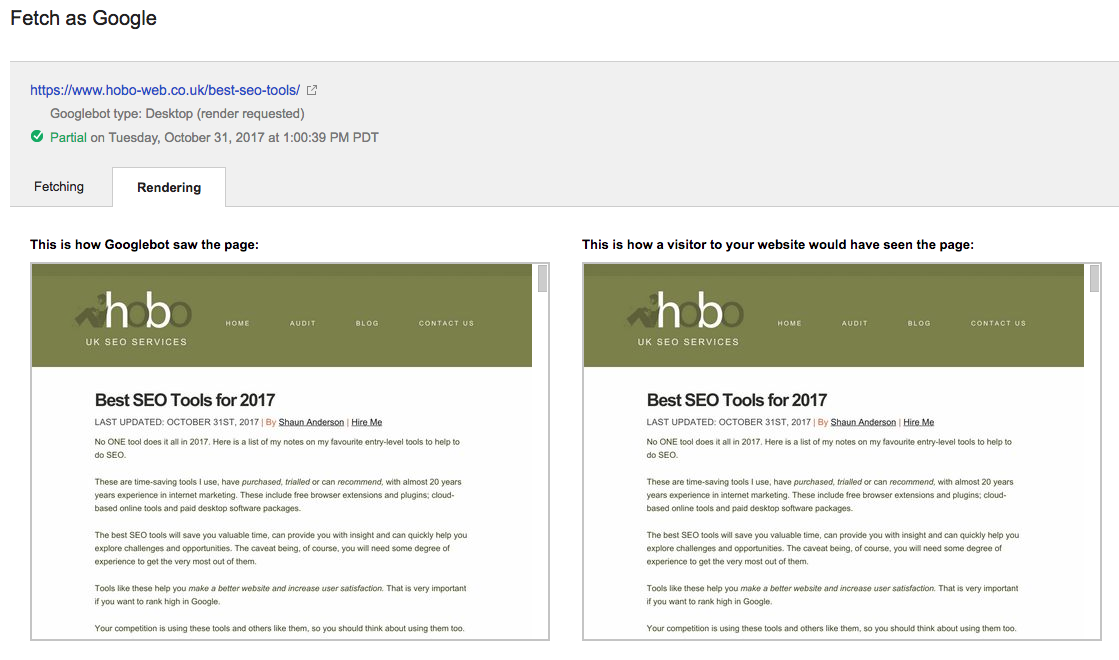The width and height of the screenshot is (1119, 660).
Task: Click the external link icon beside URL
Action: pyautogui.click(x=312, y=90)
